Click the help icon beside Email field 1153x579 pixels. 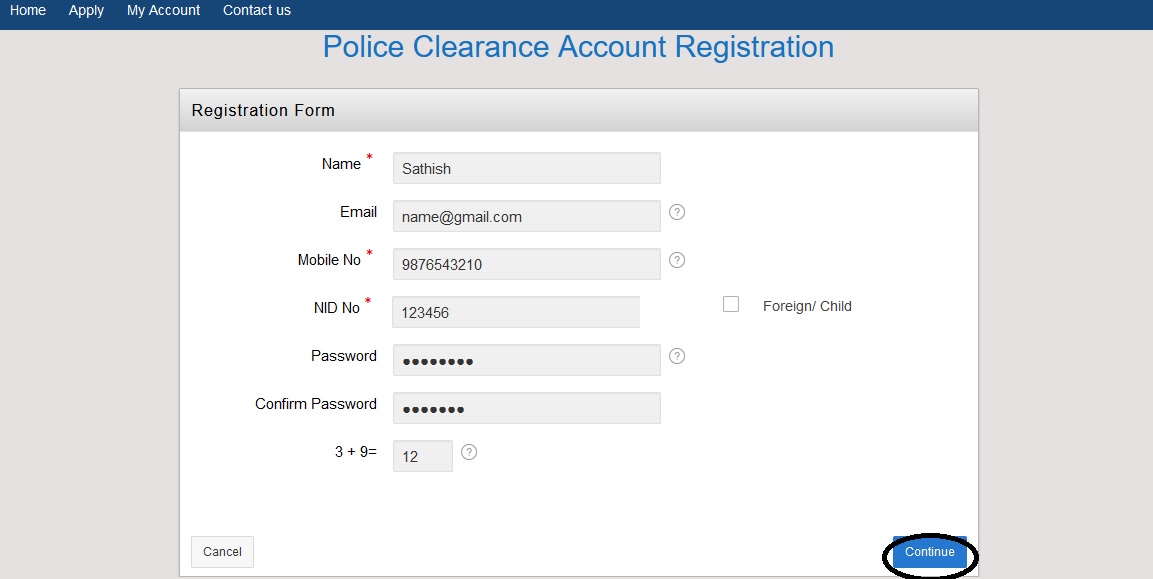click(x=677, y=212)
